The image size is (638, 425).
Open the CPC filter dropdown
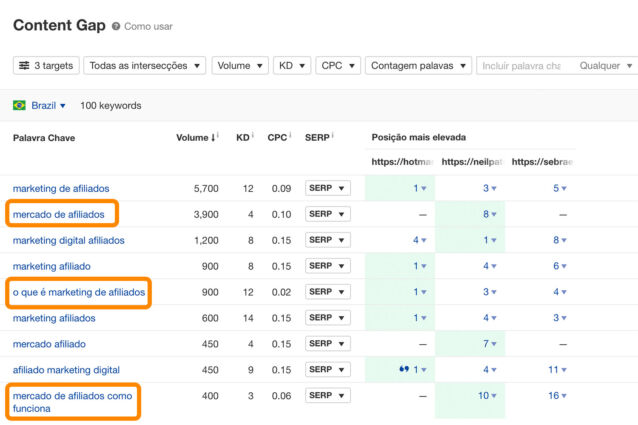337,66
